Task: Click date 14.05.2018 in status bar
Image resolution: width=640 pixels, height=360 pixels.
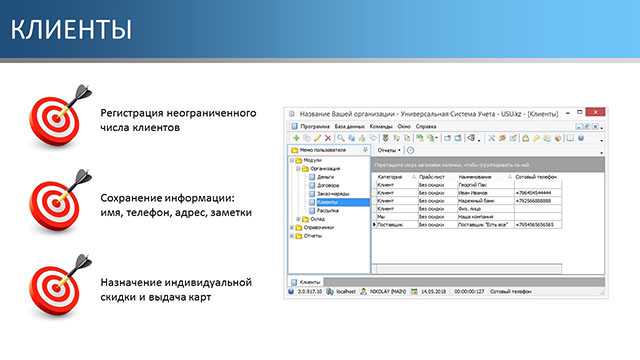Action: [x=433, y=291]
